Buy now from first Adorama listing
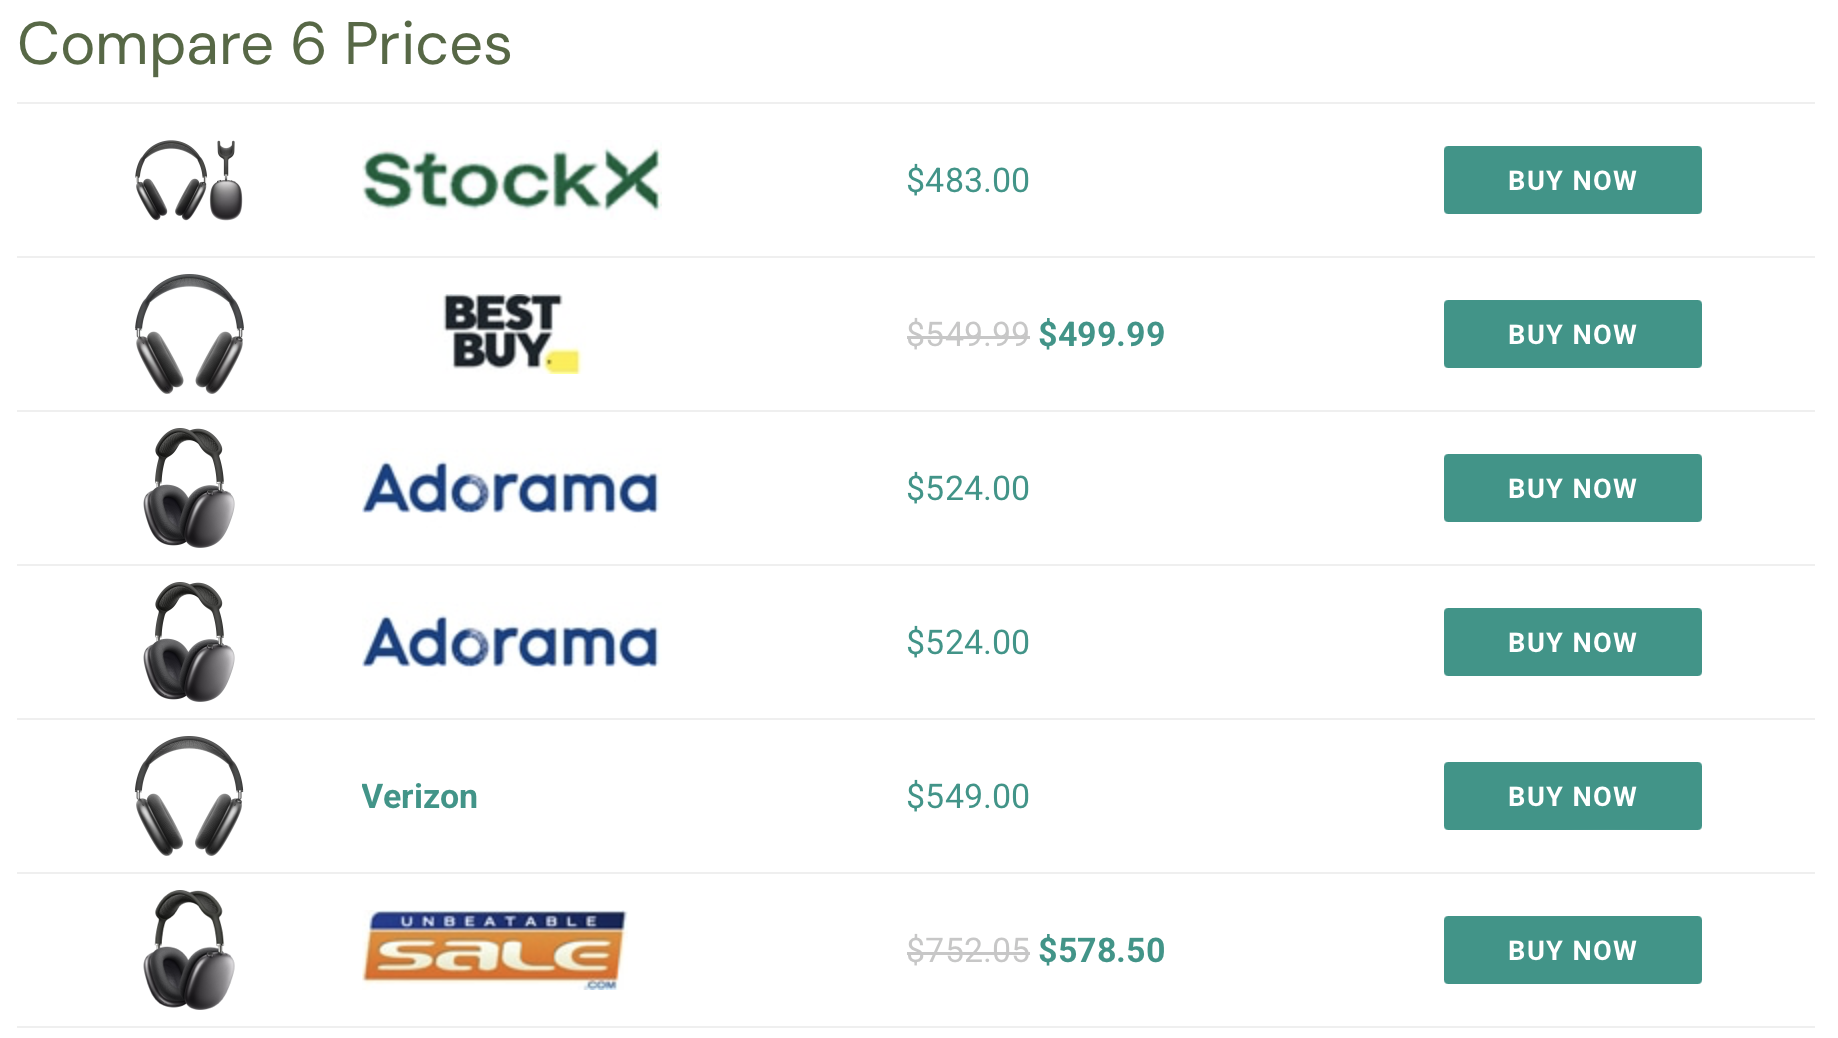Viewport: 1838px width, 1038px height. pos(1572,488)
